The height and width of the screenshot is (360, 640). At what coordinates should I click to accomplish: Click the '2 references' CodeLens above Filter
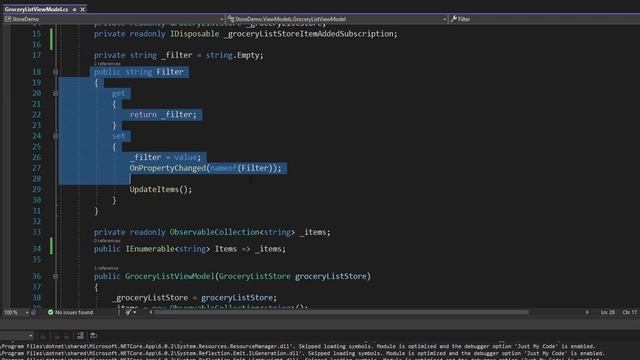[x=107, y=64]
